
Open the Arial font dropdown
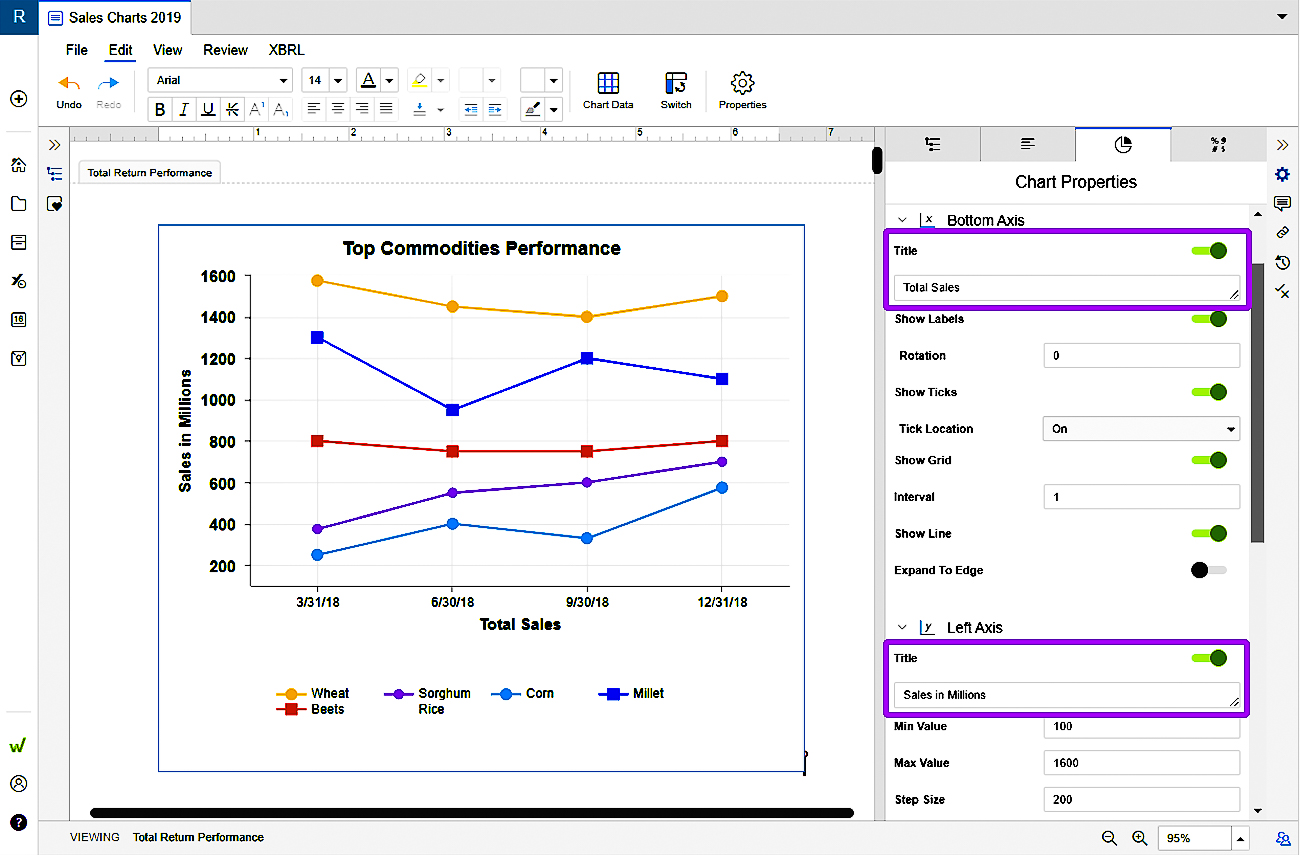(220, 80)
